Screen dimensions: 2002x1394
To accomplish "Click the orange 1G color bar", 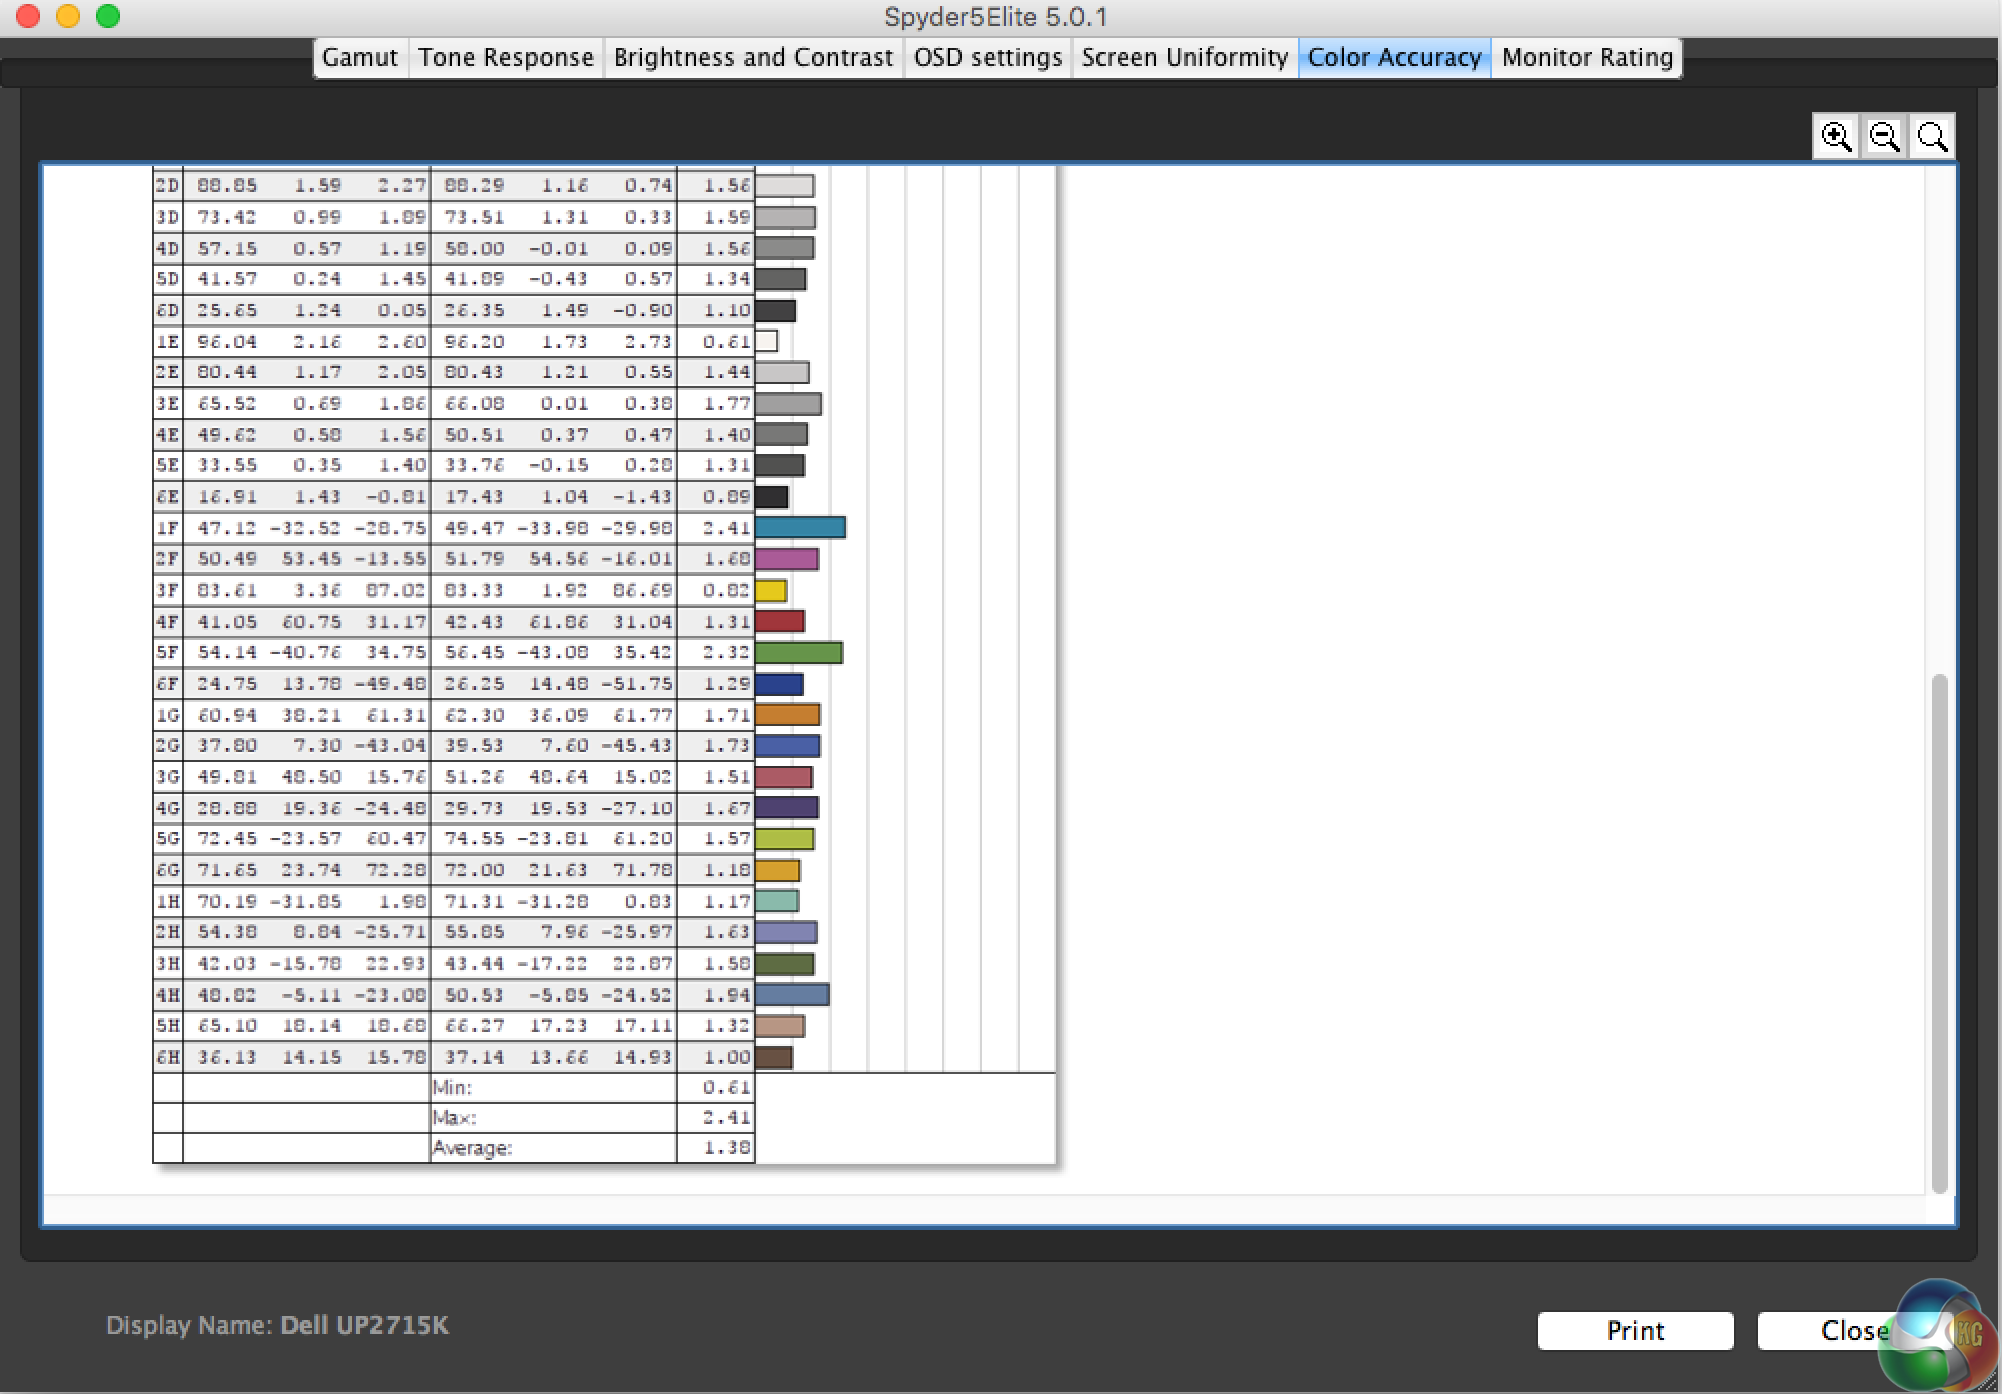I will (787, 715).
